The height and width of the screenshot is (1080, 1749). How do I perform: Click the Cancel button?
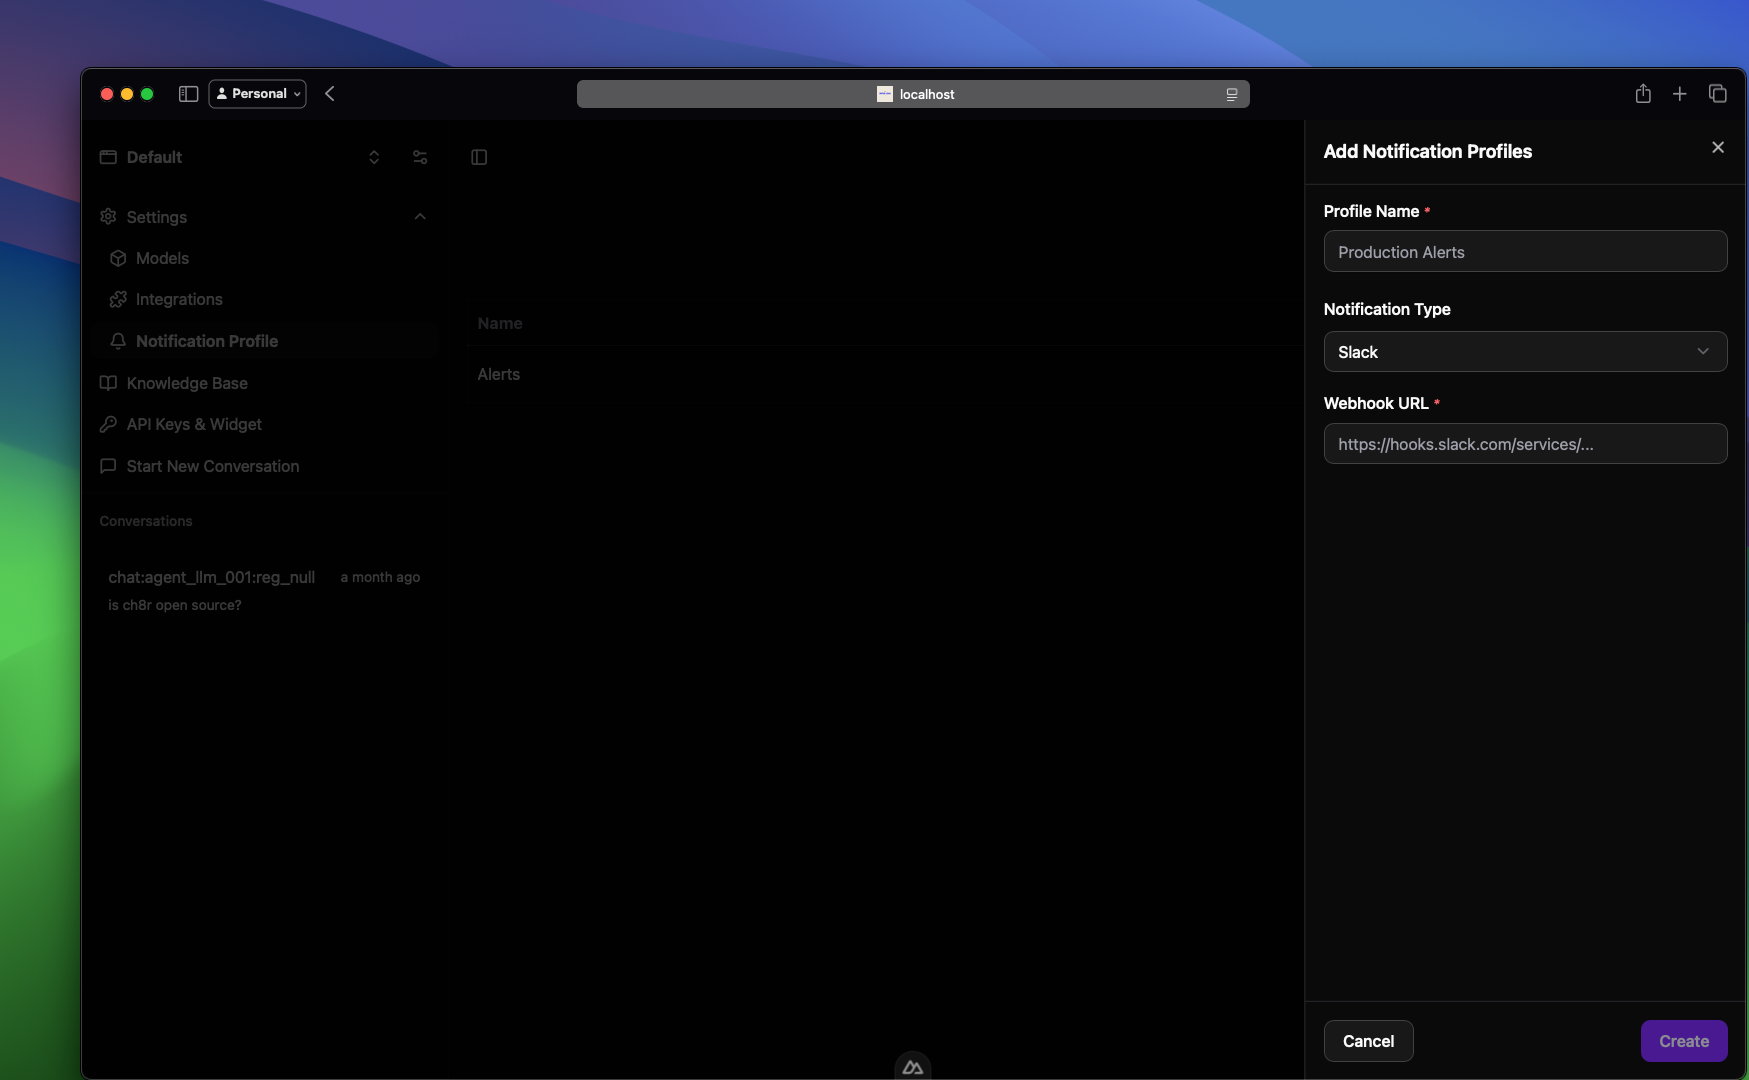[x=1368, y=1040]
